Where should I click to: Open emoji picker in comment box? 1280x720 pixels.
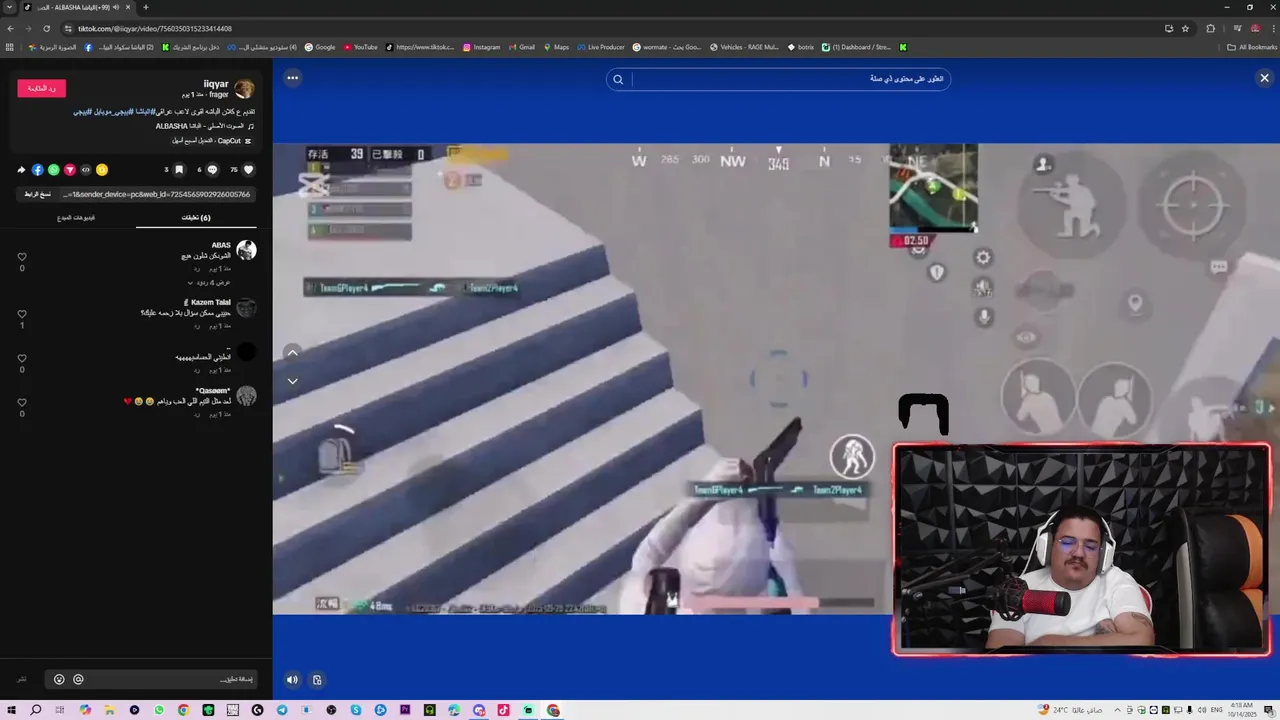[x=59, y=679]
